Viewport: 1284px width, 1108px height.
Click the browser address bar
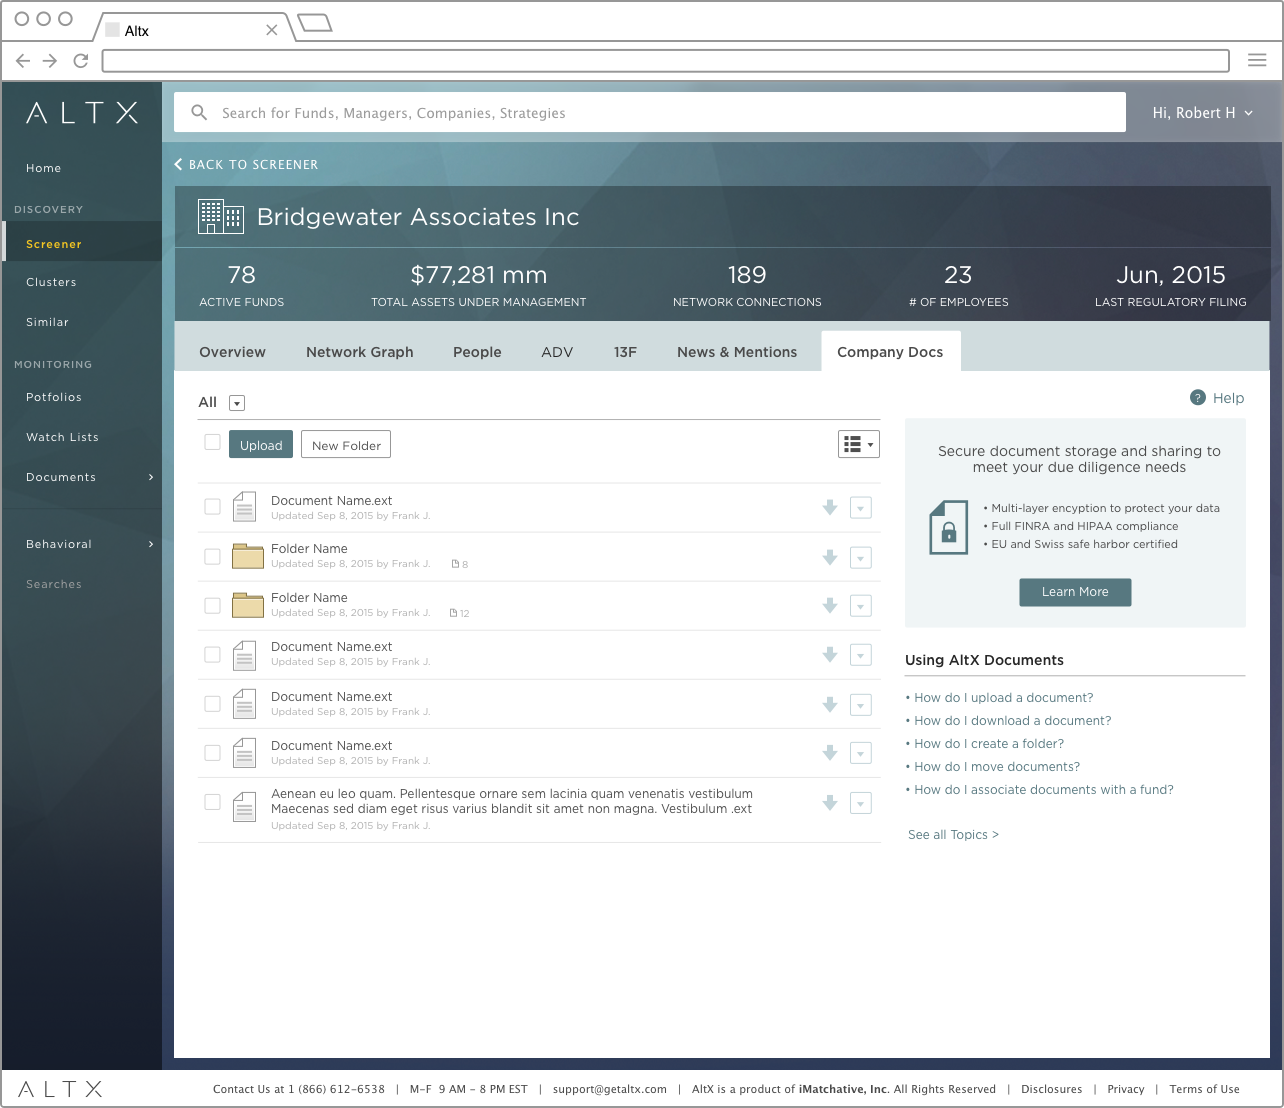click(x=665, y=61)
